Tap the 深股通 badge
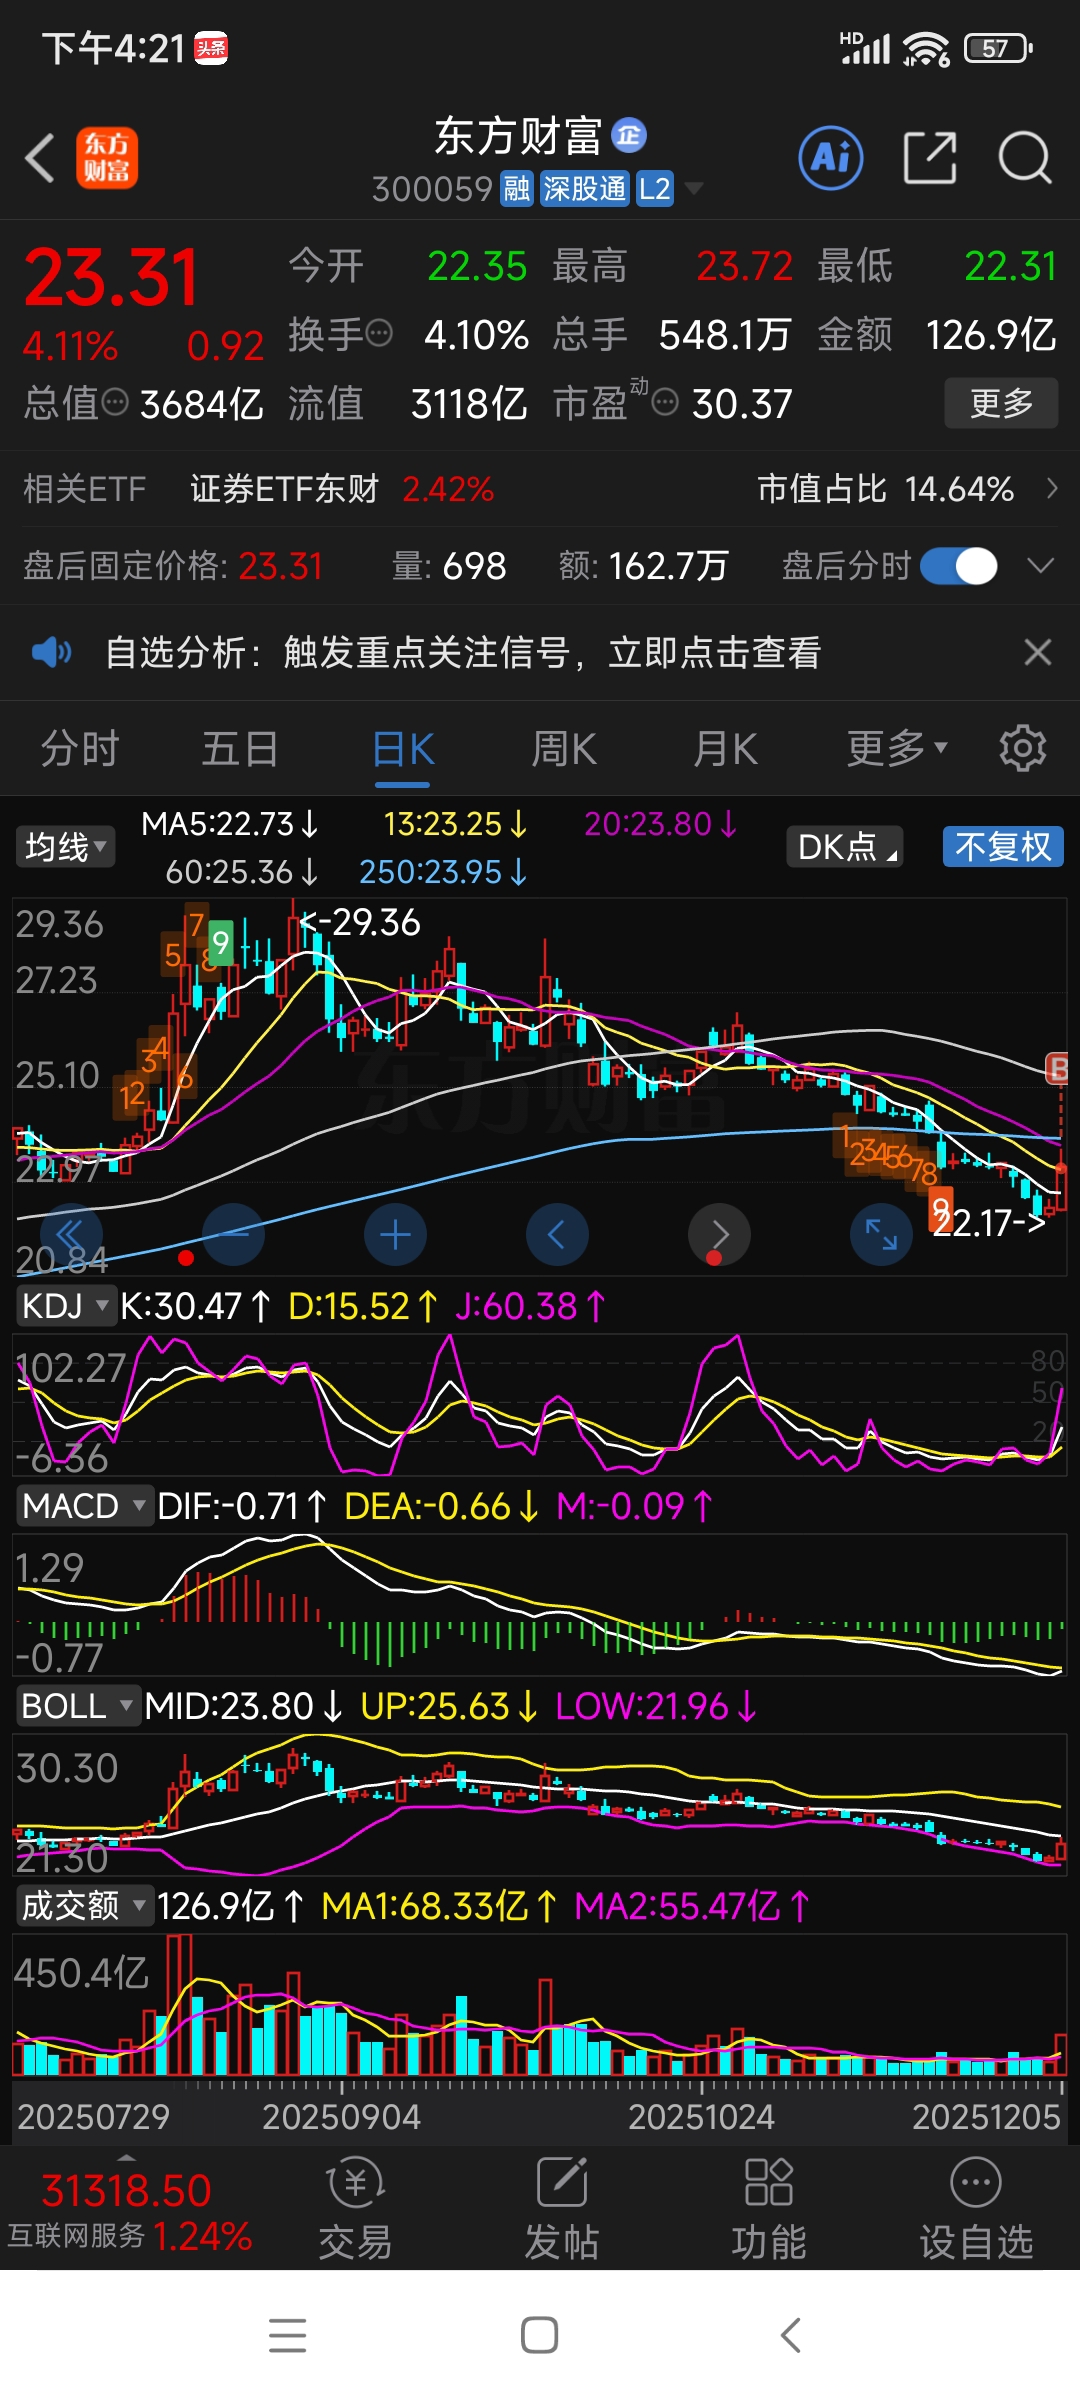The image size is (1080, 2400). pos(585,188)
